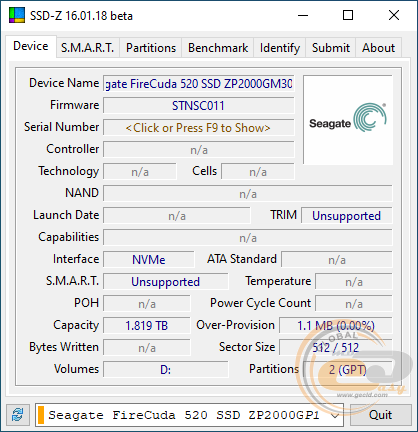Viewport: 418px width, 432px height.
Task: Click the Launch Date n/a field
Action: click(x=177, y=216)
